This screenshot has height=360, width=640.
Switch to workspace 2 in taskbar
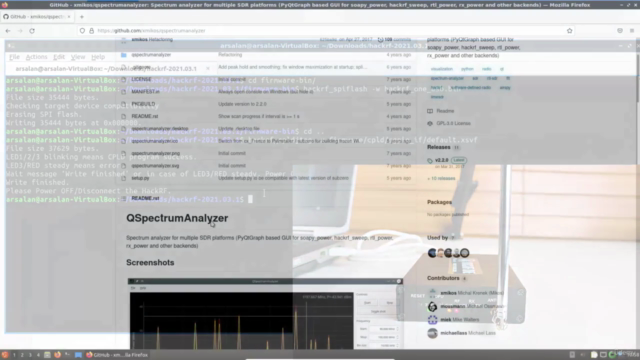click(22, 355)
